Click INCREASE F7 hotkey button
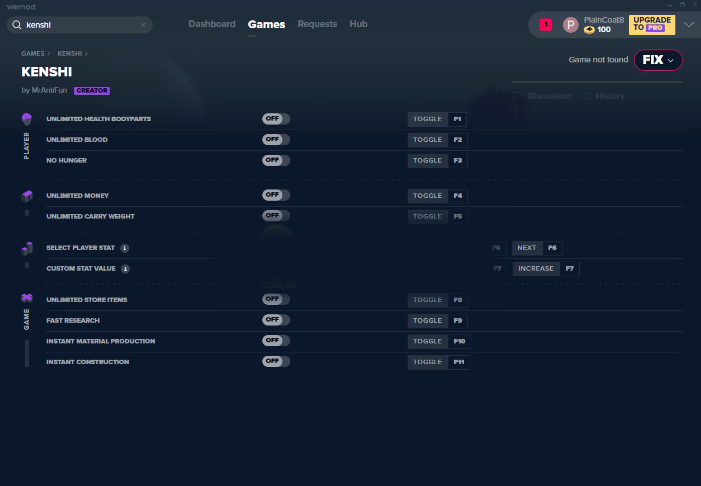 pos(546,269)
